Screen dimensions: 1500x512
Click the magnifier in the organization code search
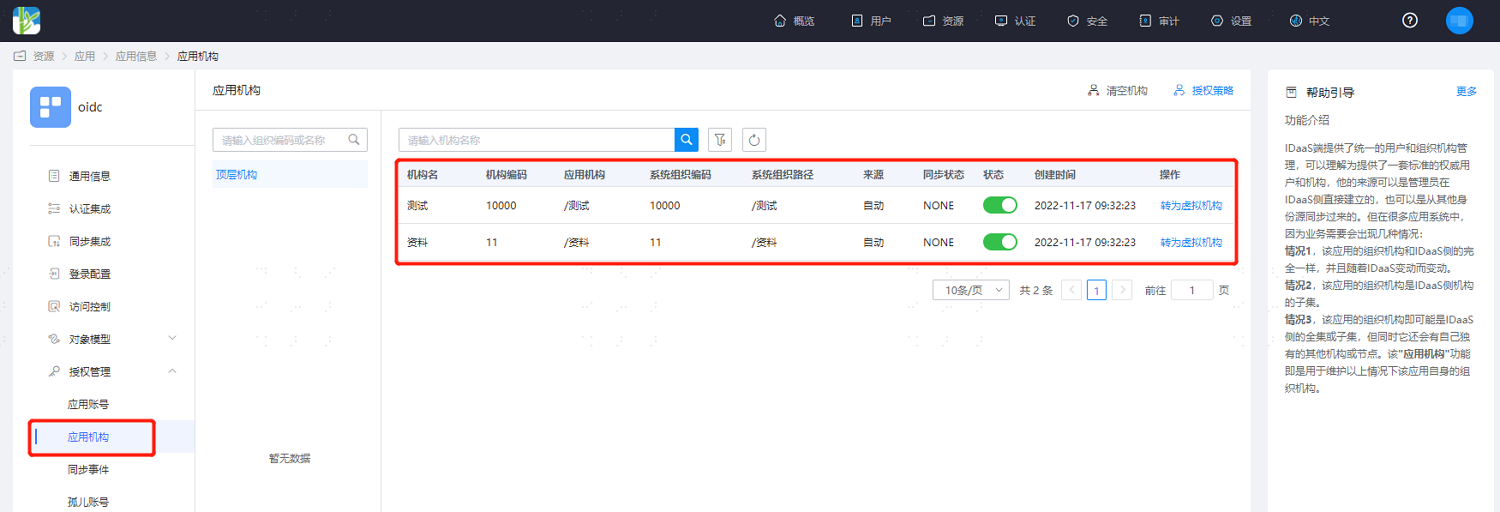tap(354, 140)
